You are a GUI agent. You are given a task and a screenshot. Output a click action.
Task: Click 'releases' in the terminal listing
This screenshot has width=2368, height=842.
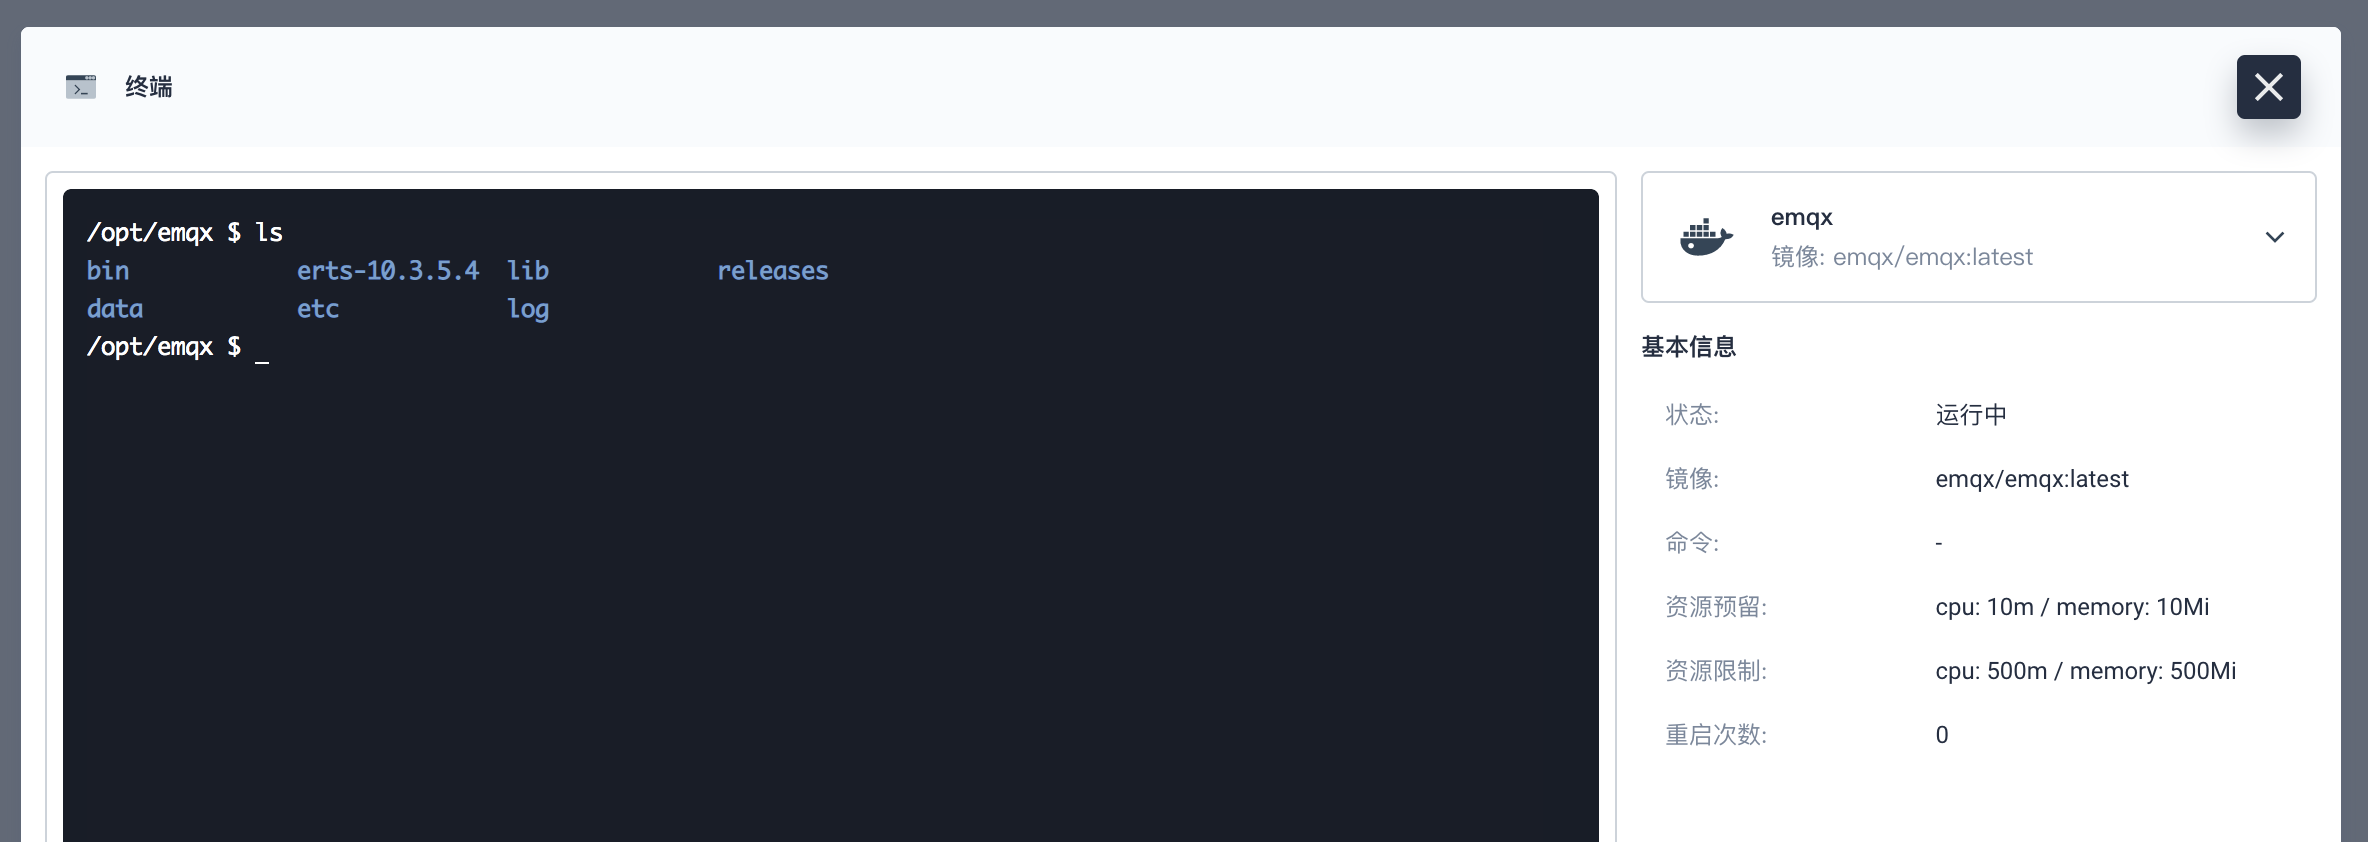[773, 271]
